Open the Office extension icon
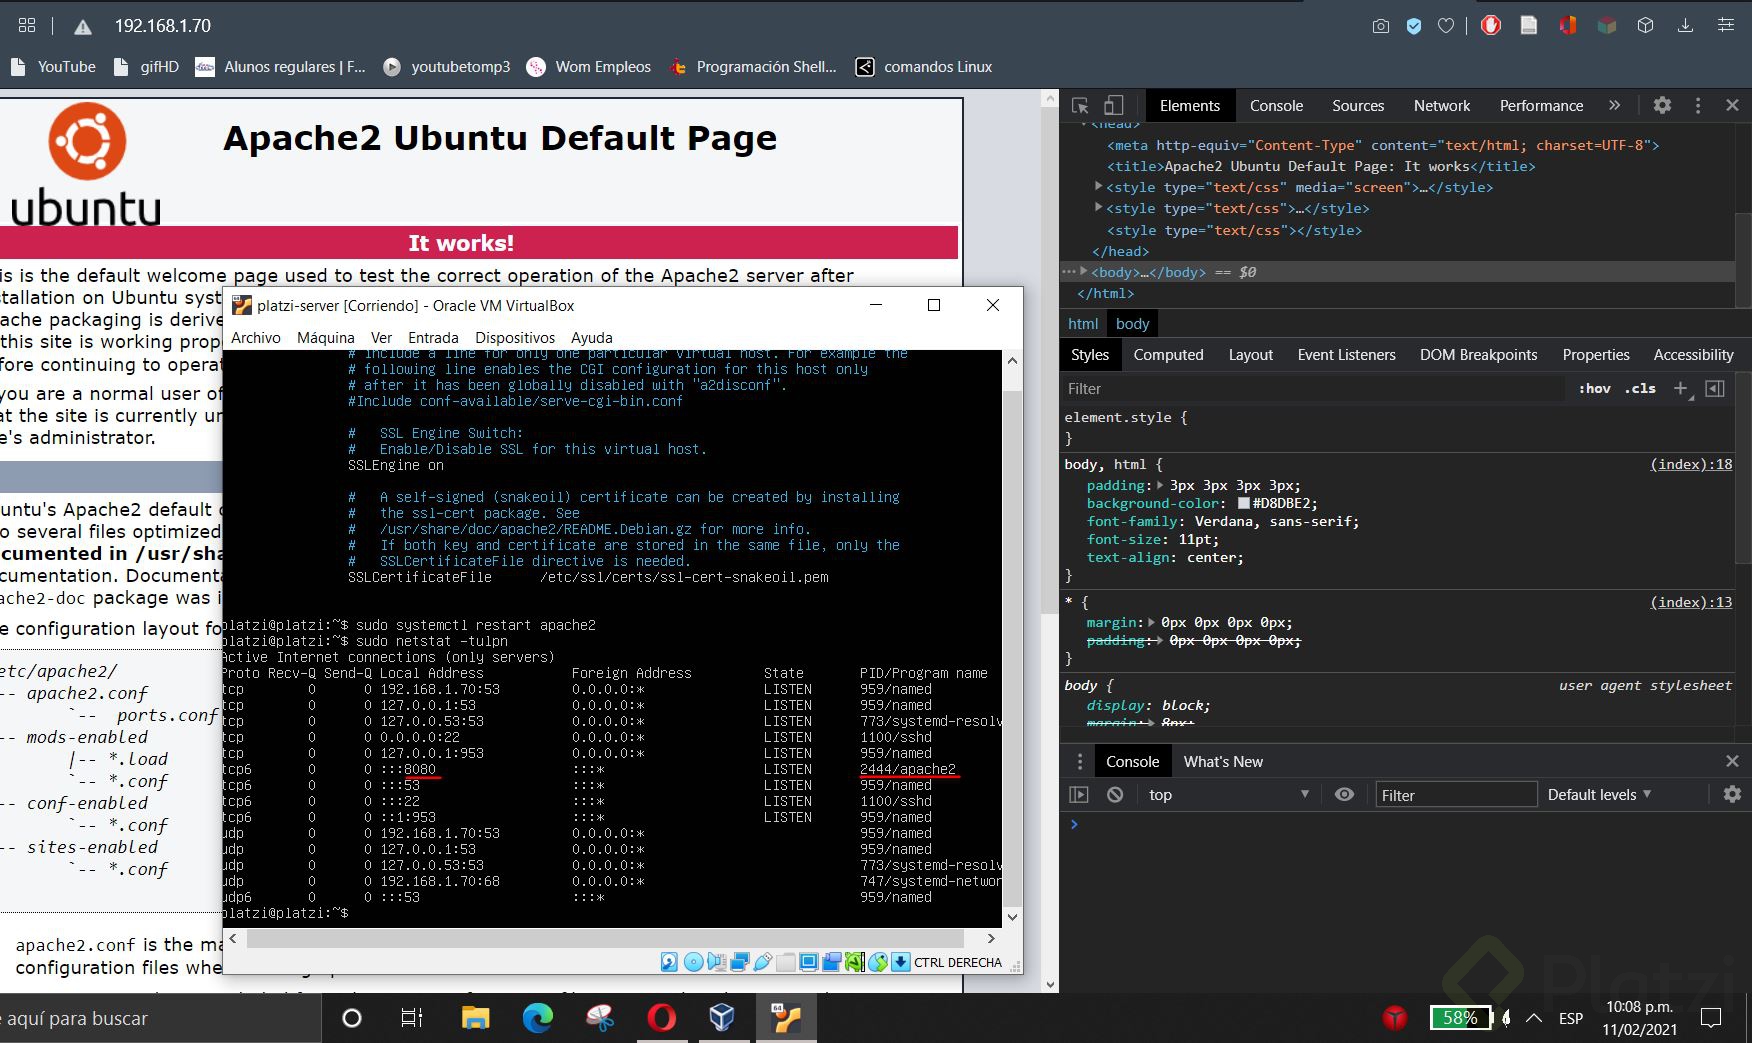 click(x=1568, y=26)
